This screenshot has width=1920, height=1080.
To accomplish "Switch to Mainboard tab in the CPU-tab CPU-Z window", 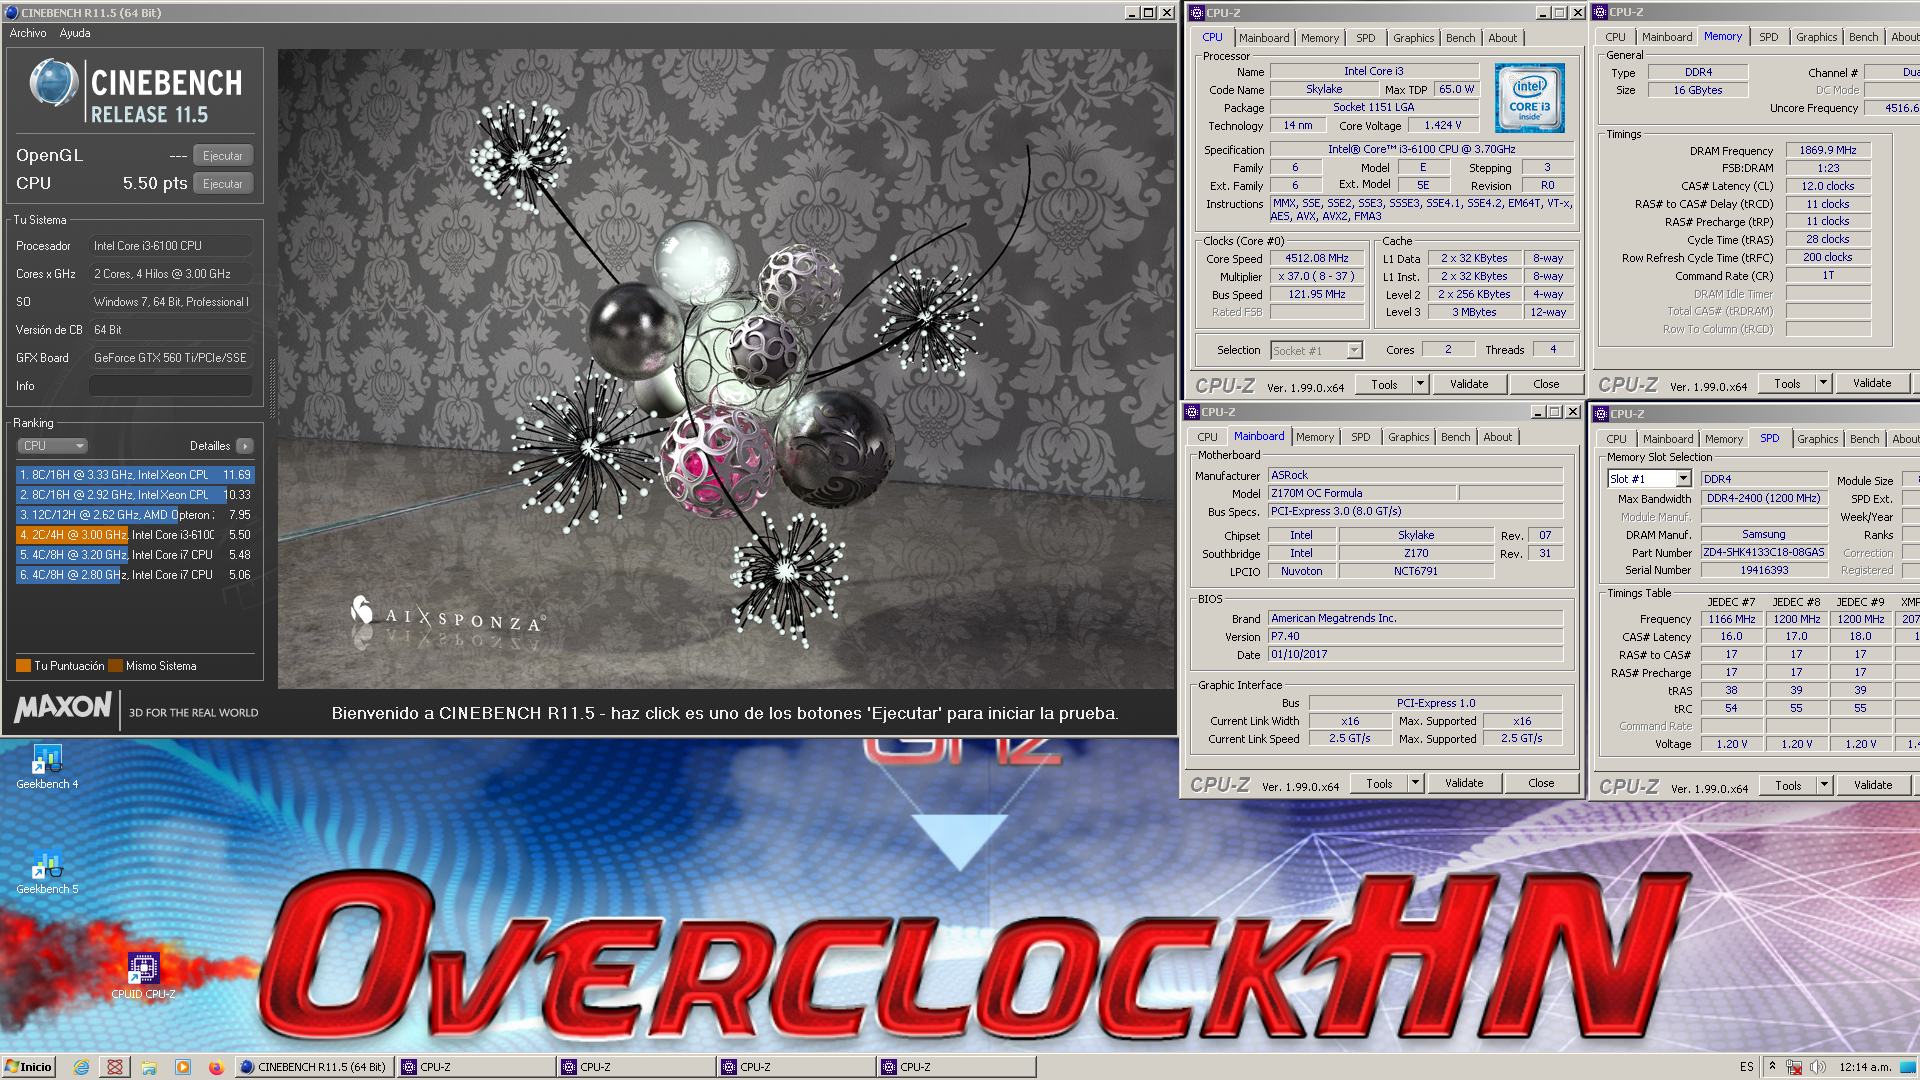I will 1264,38.
